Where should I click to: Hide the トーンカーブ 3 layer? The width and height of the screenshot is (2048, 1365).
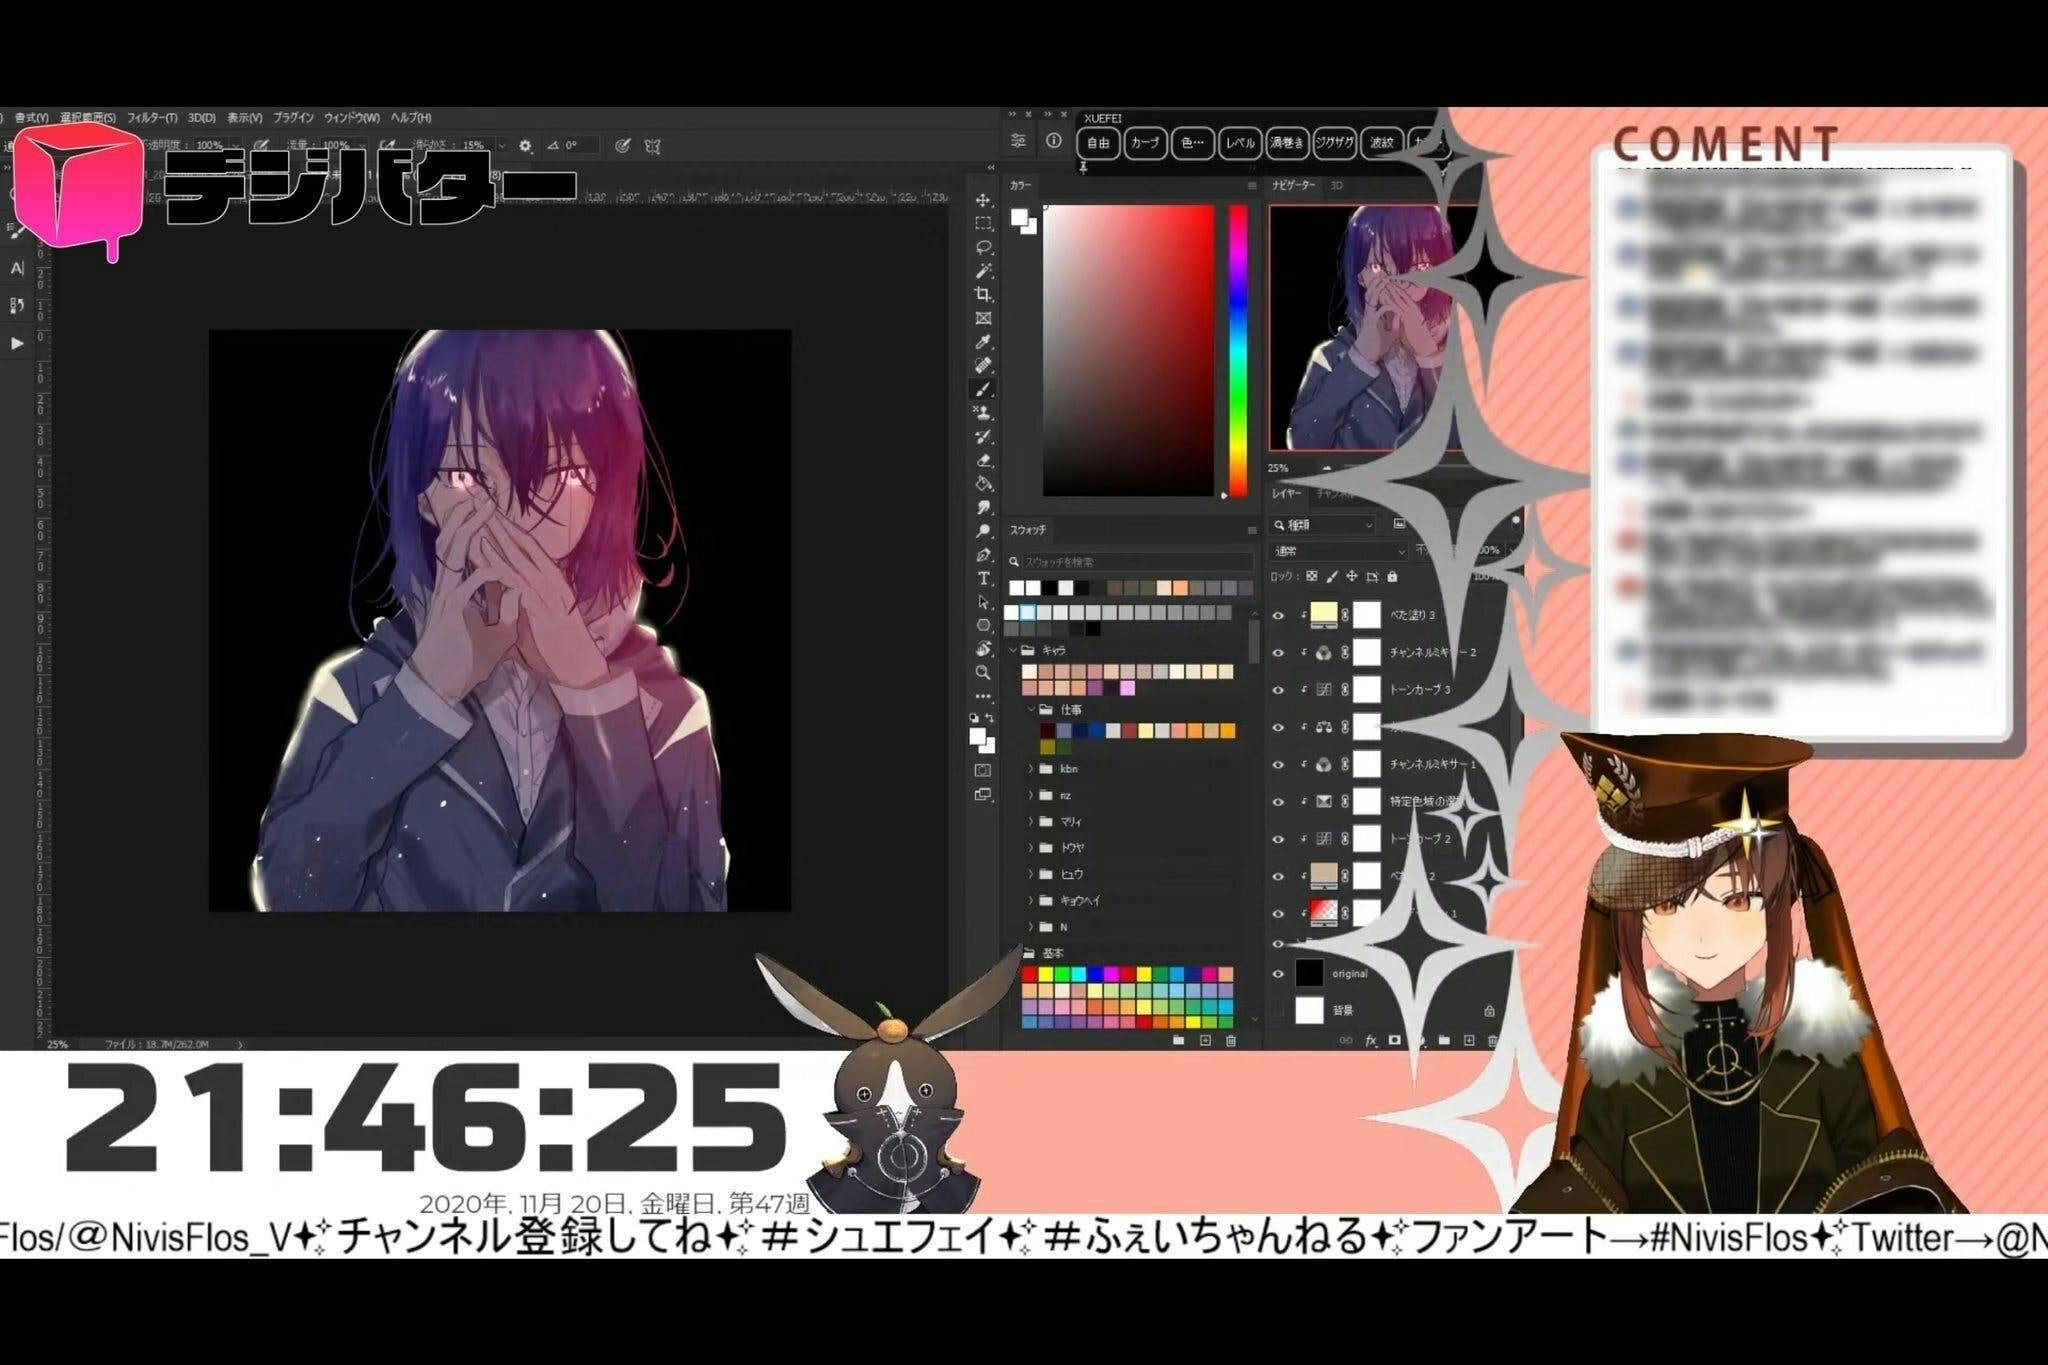tap(1277, 690)
